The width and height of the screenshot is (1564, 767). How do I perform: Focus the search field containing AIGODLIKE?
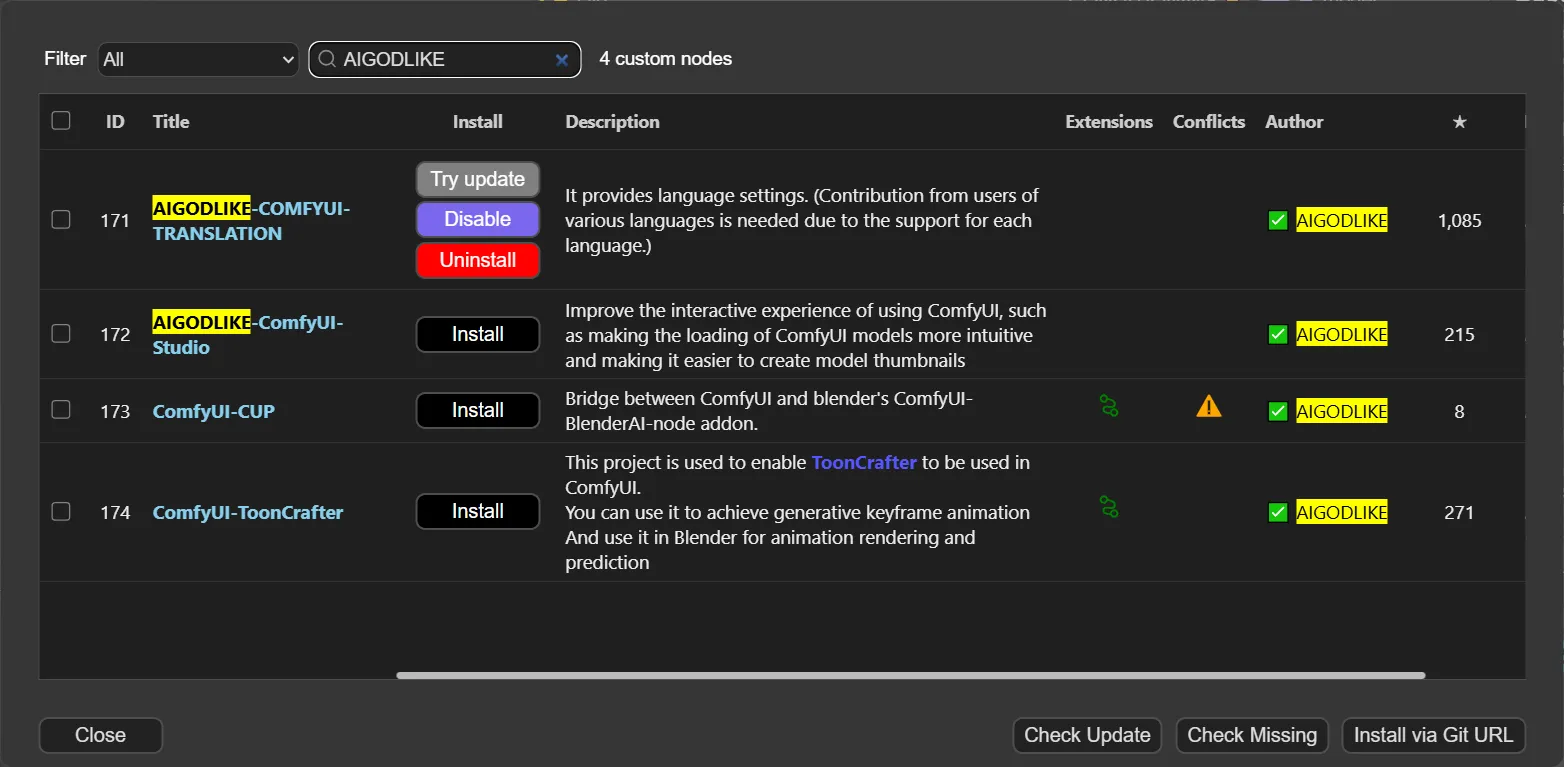(x=445, y=60)
